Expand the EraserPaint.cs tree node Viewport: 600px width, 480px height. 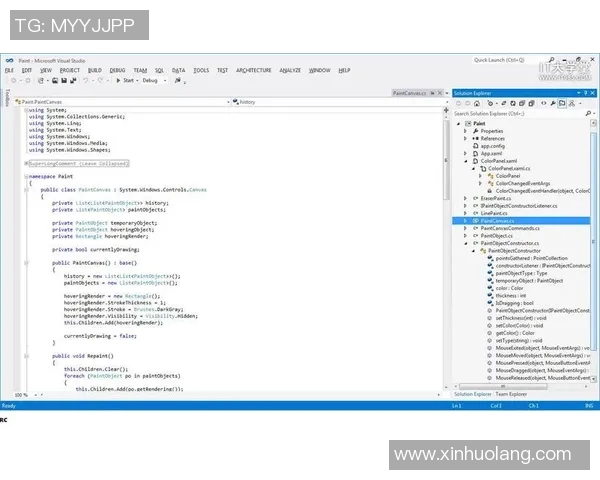pos(465,198)
